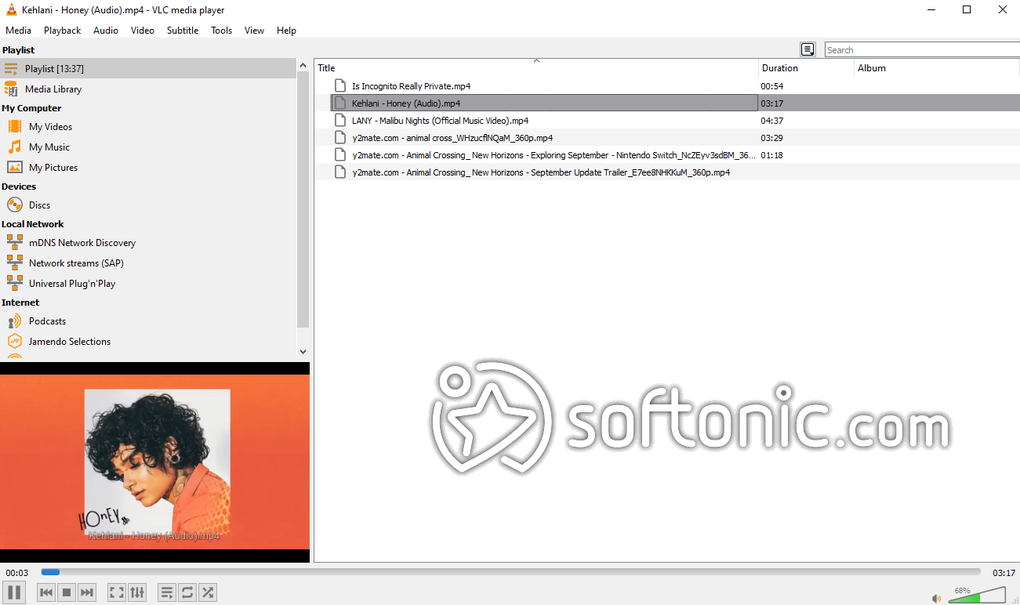Open the Help menu

tap(286, 31)
